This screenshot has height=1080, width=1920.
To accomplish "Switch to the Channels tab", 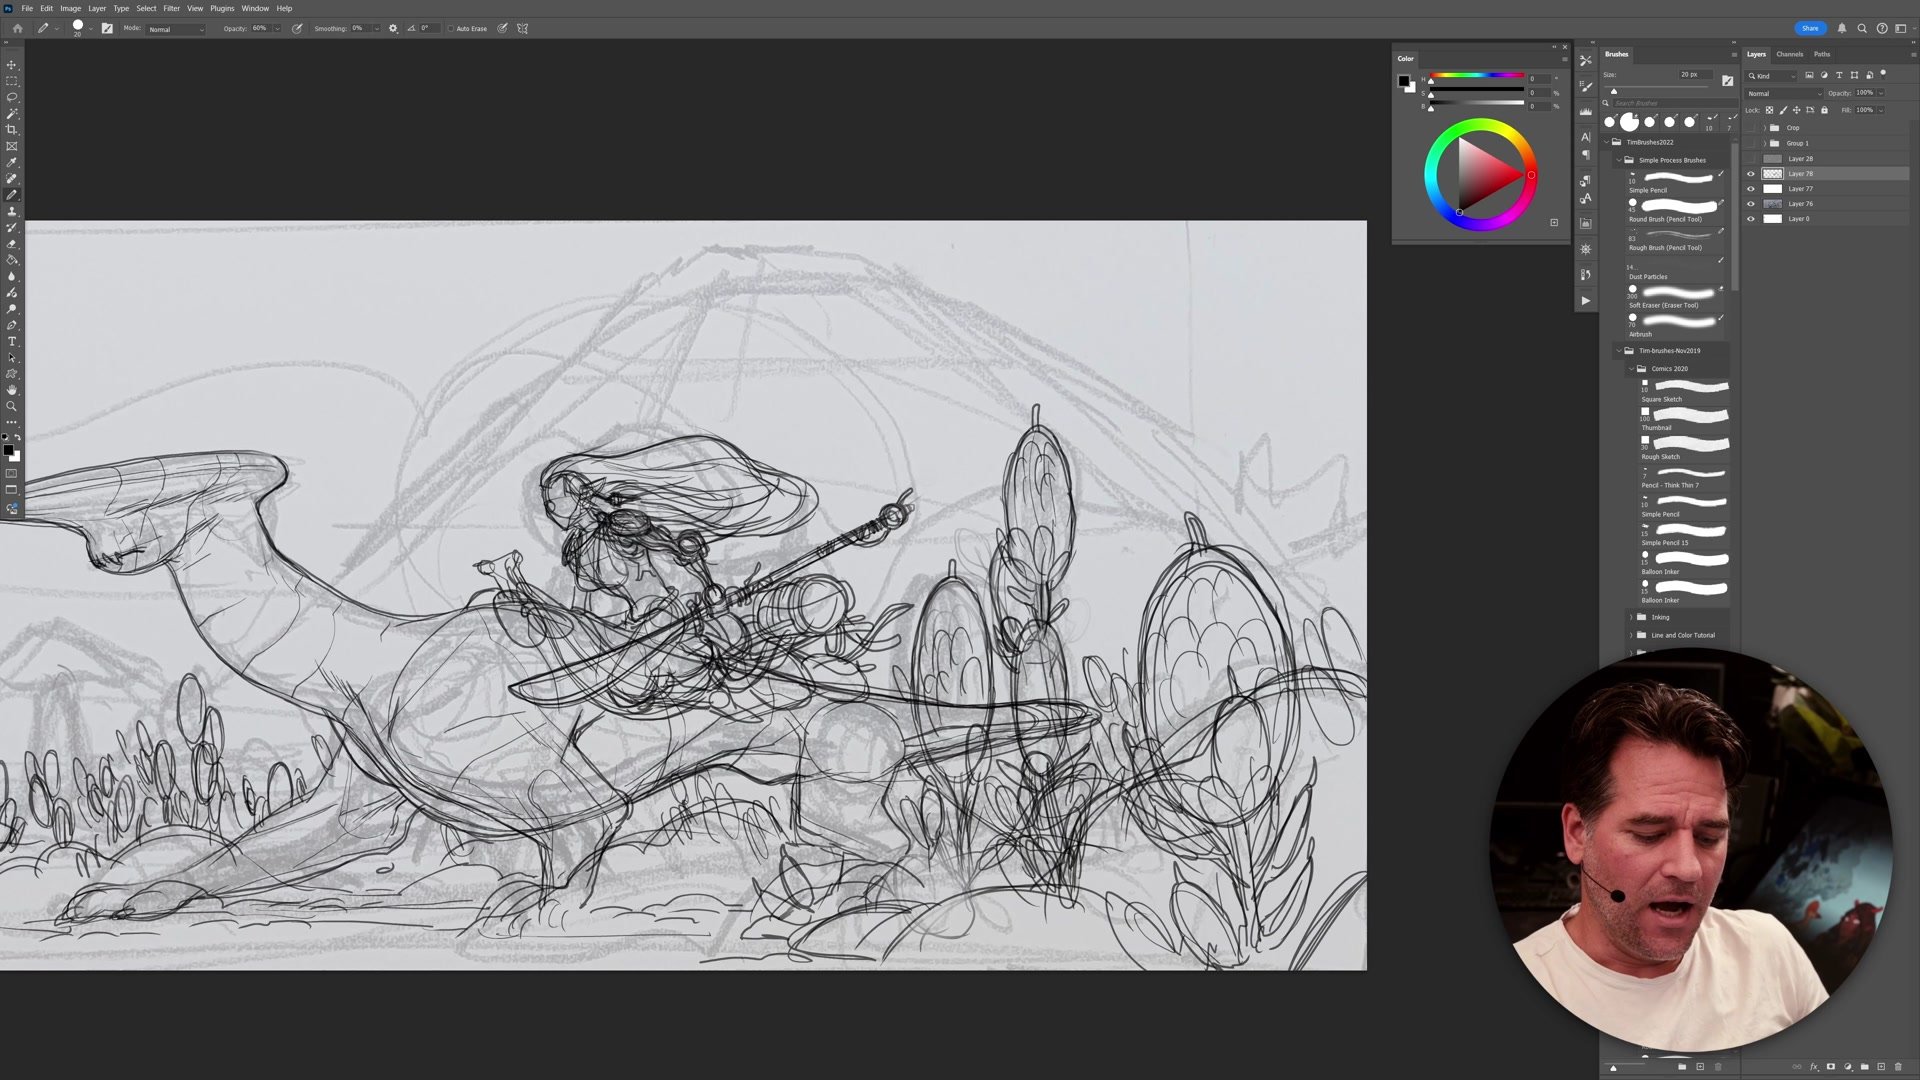I will (1789, 54).
